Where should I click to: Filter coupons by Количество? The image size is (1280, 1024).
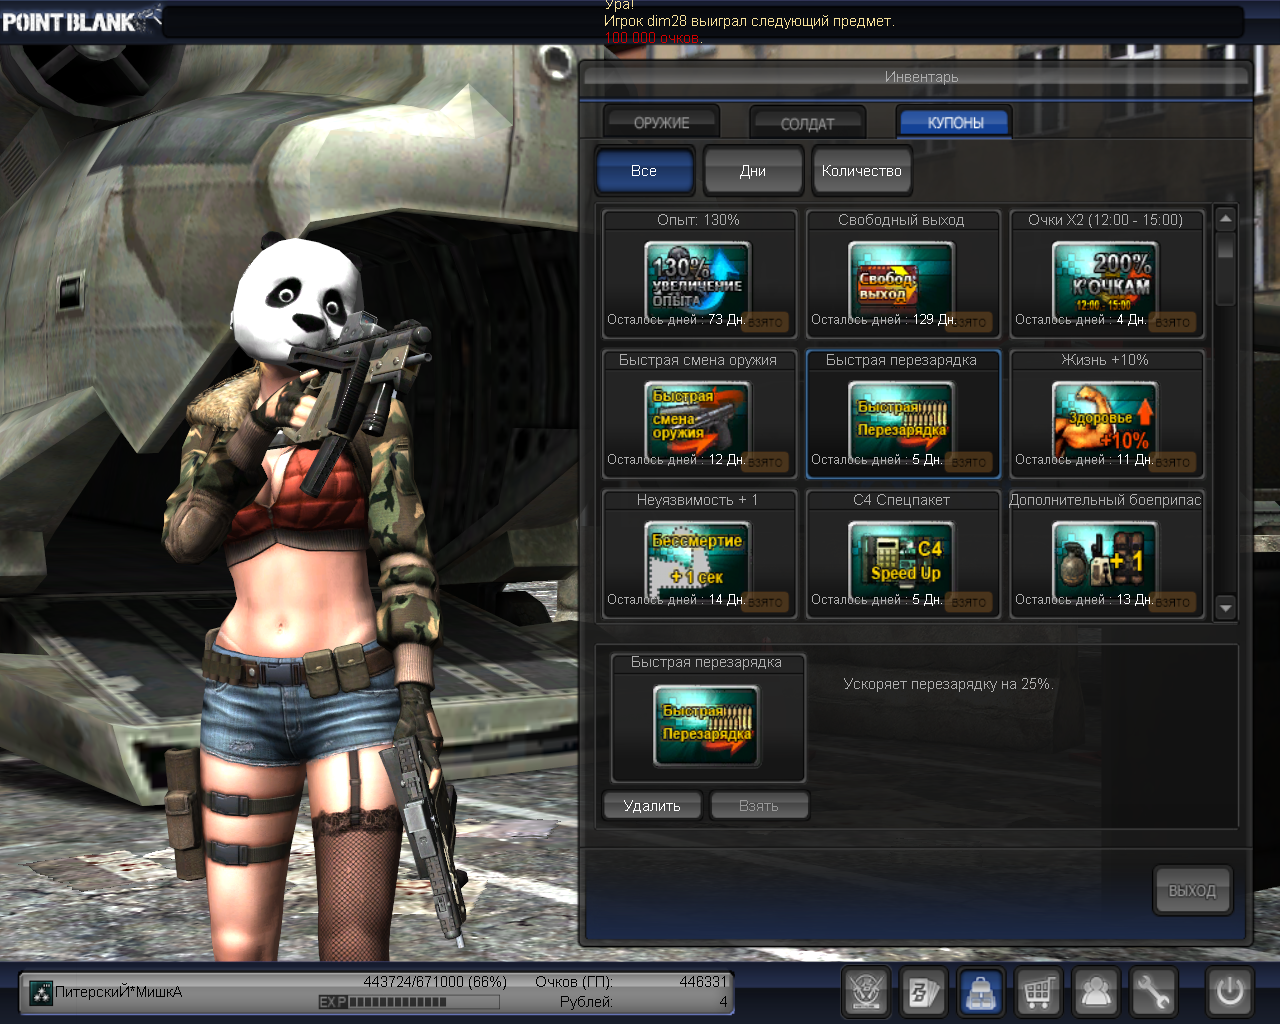(862, 171)
